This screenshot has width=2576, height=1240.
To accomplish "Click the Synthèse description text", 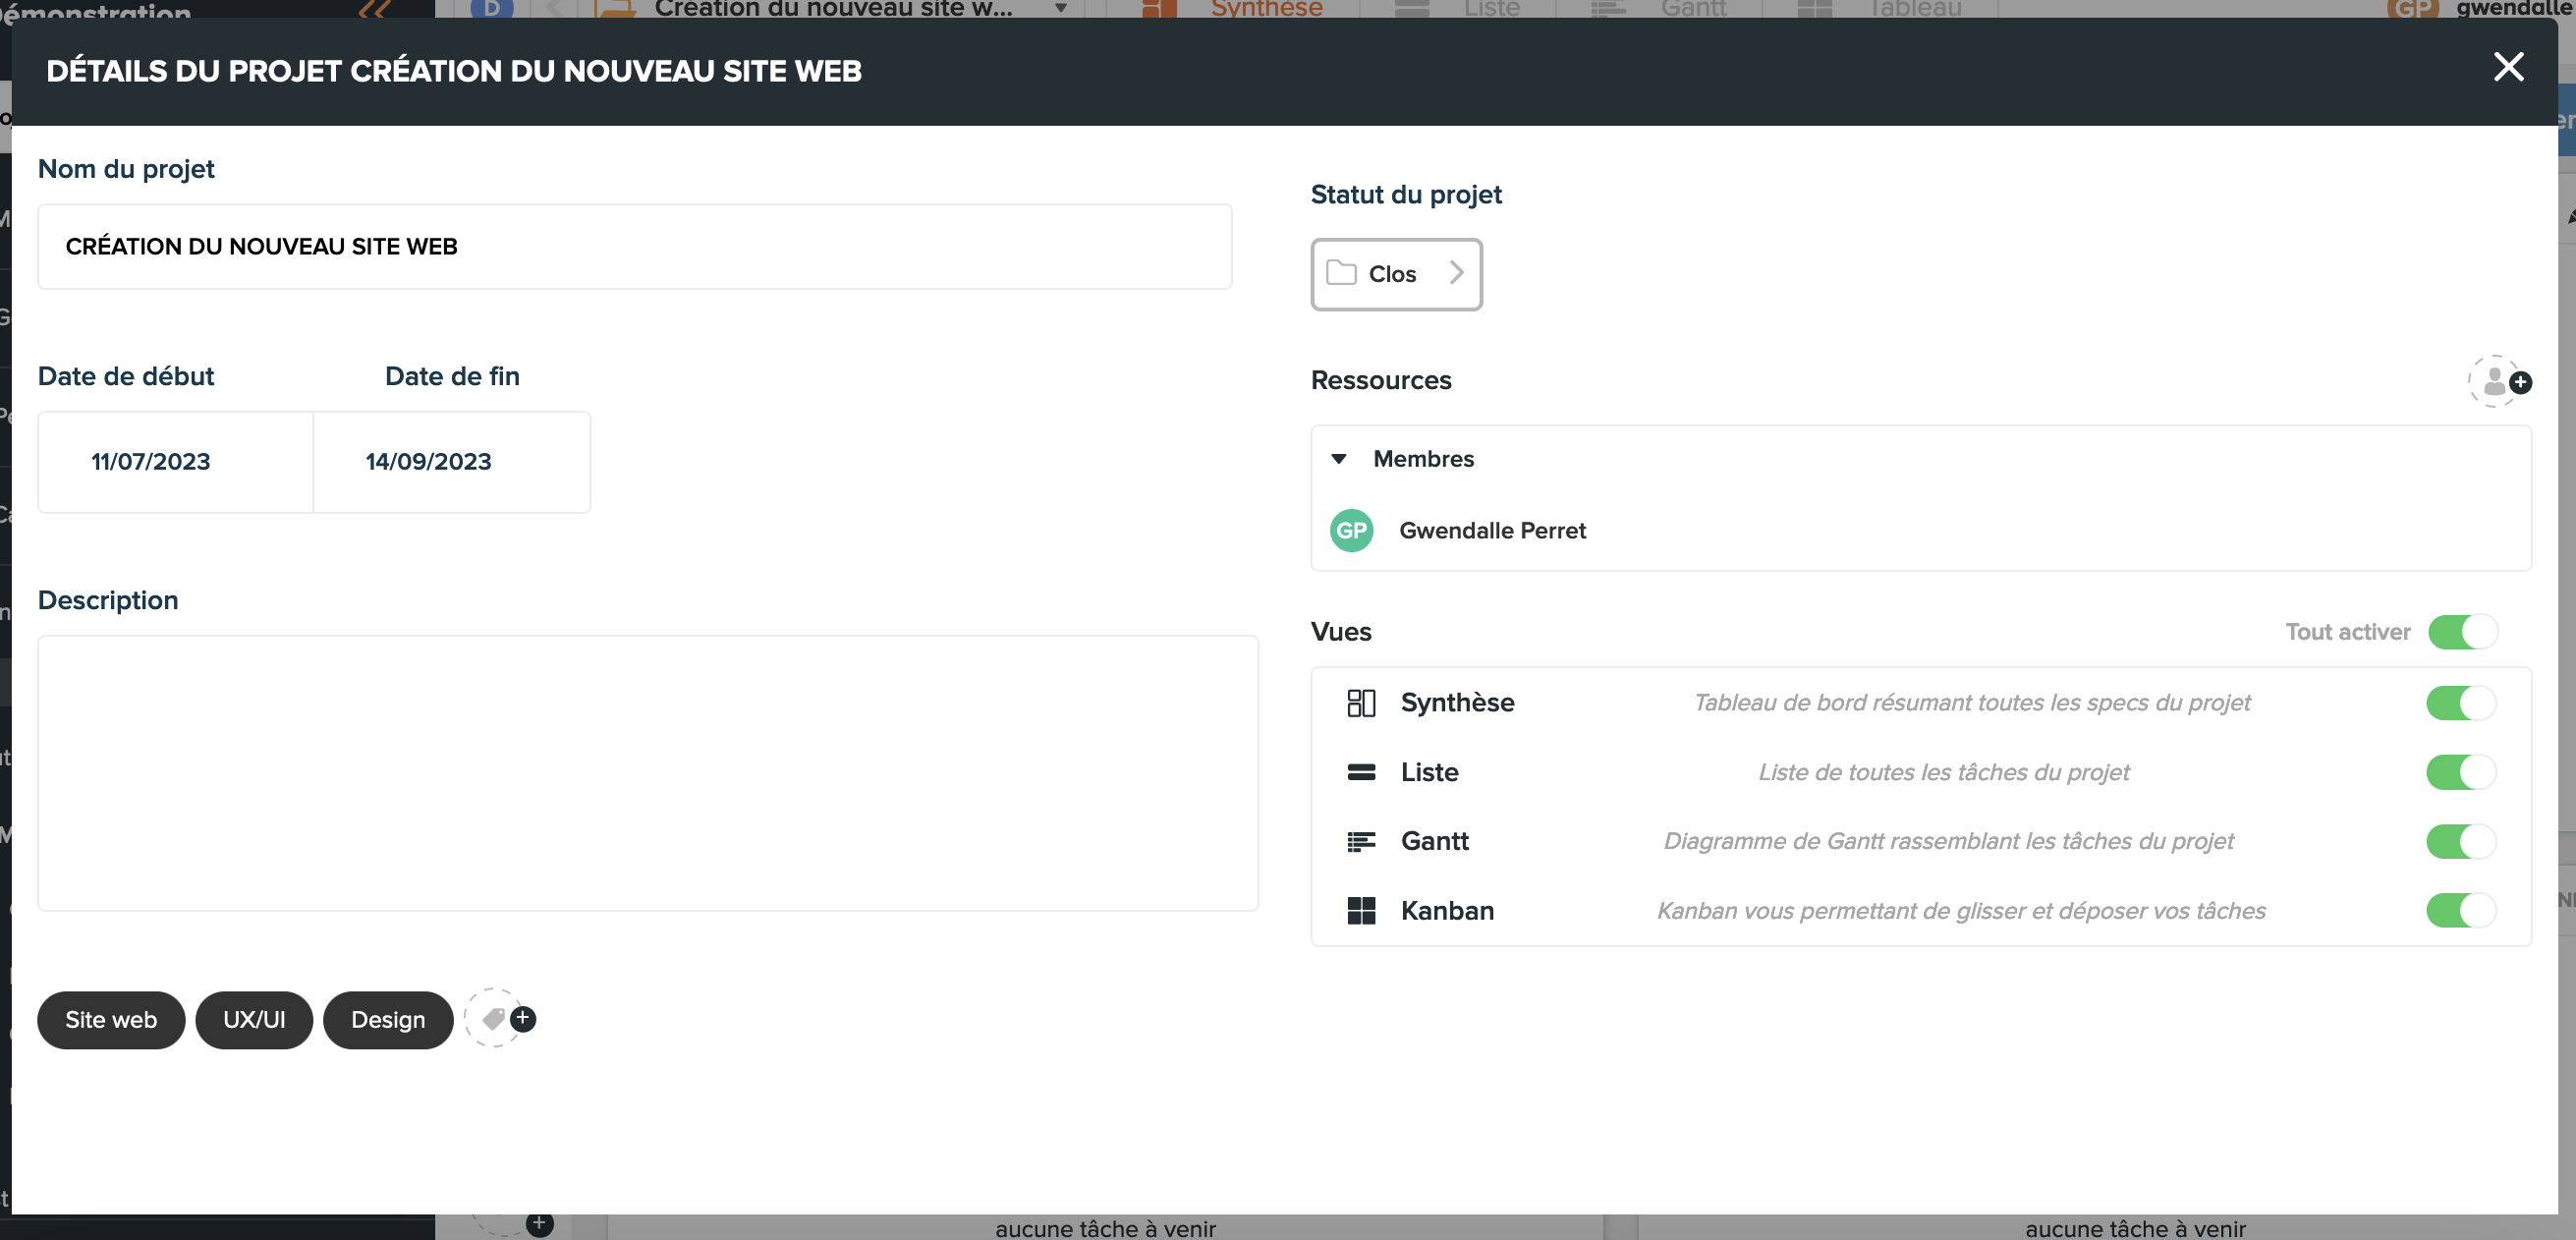I will [1972, 703].
